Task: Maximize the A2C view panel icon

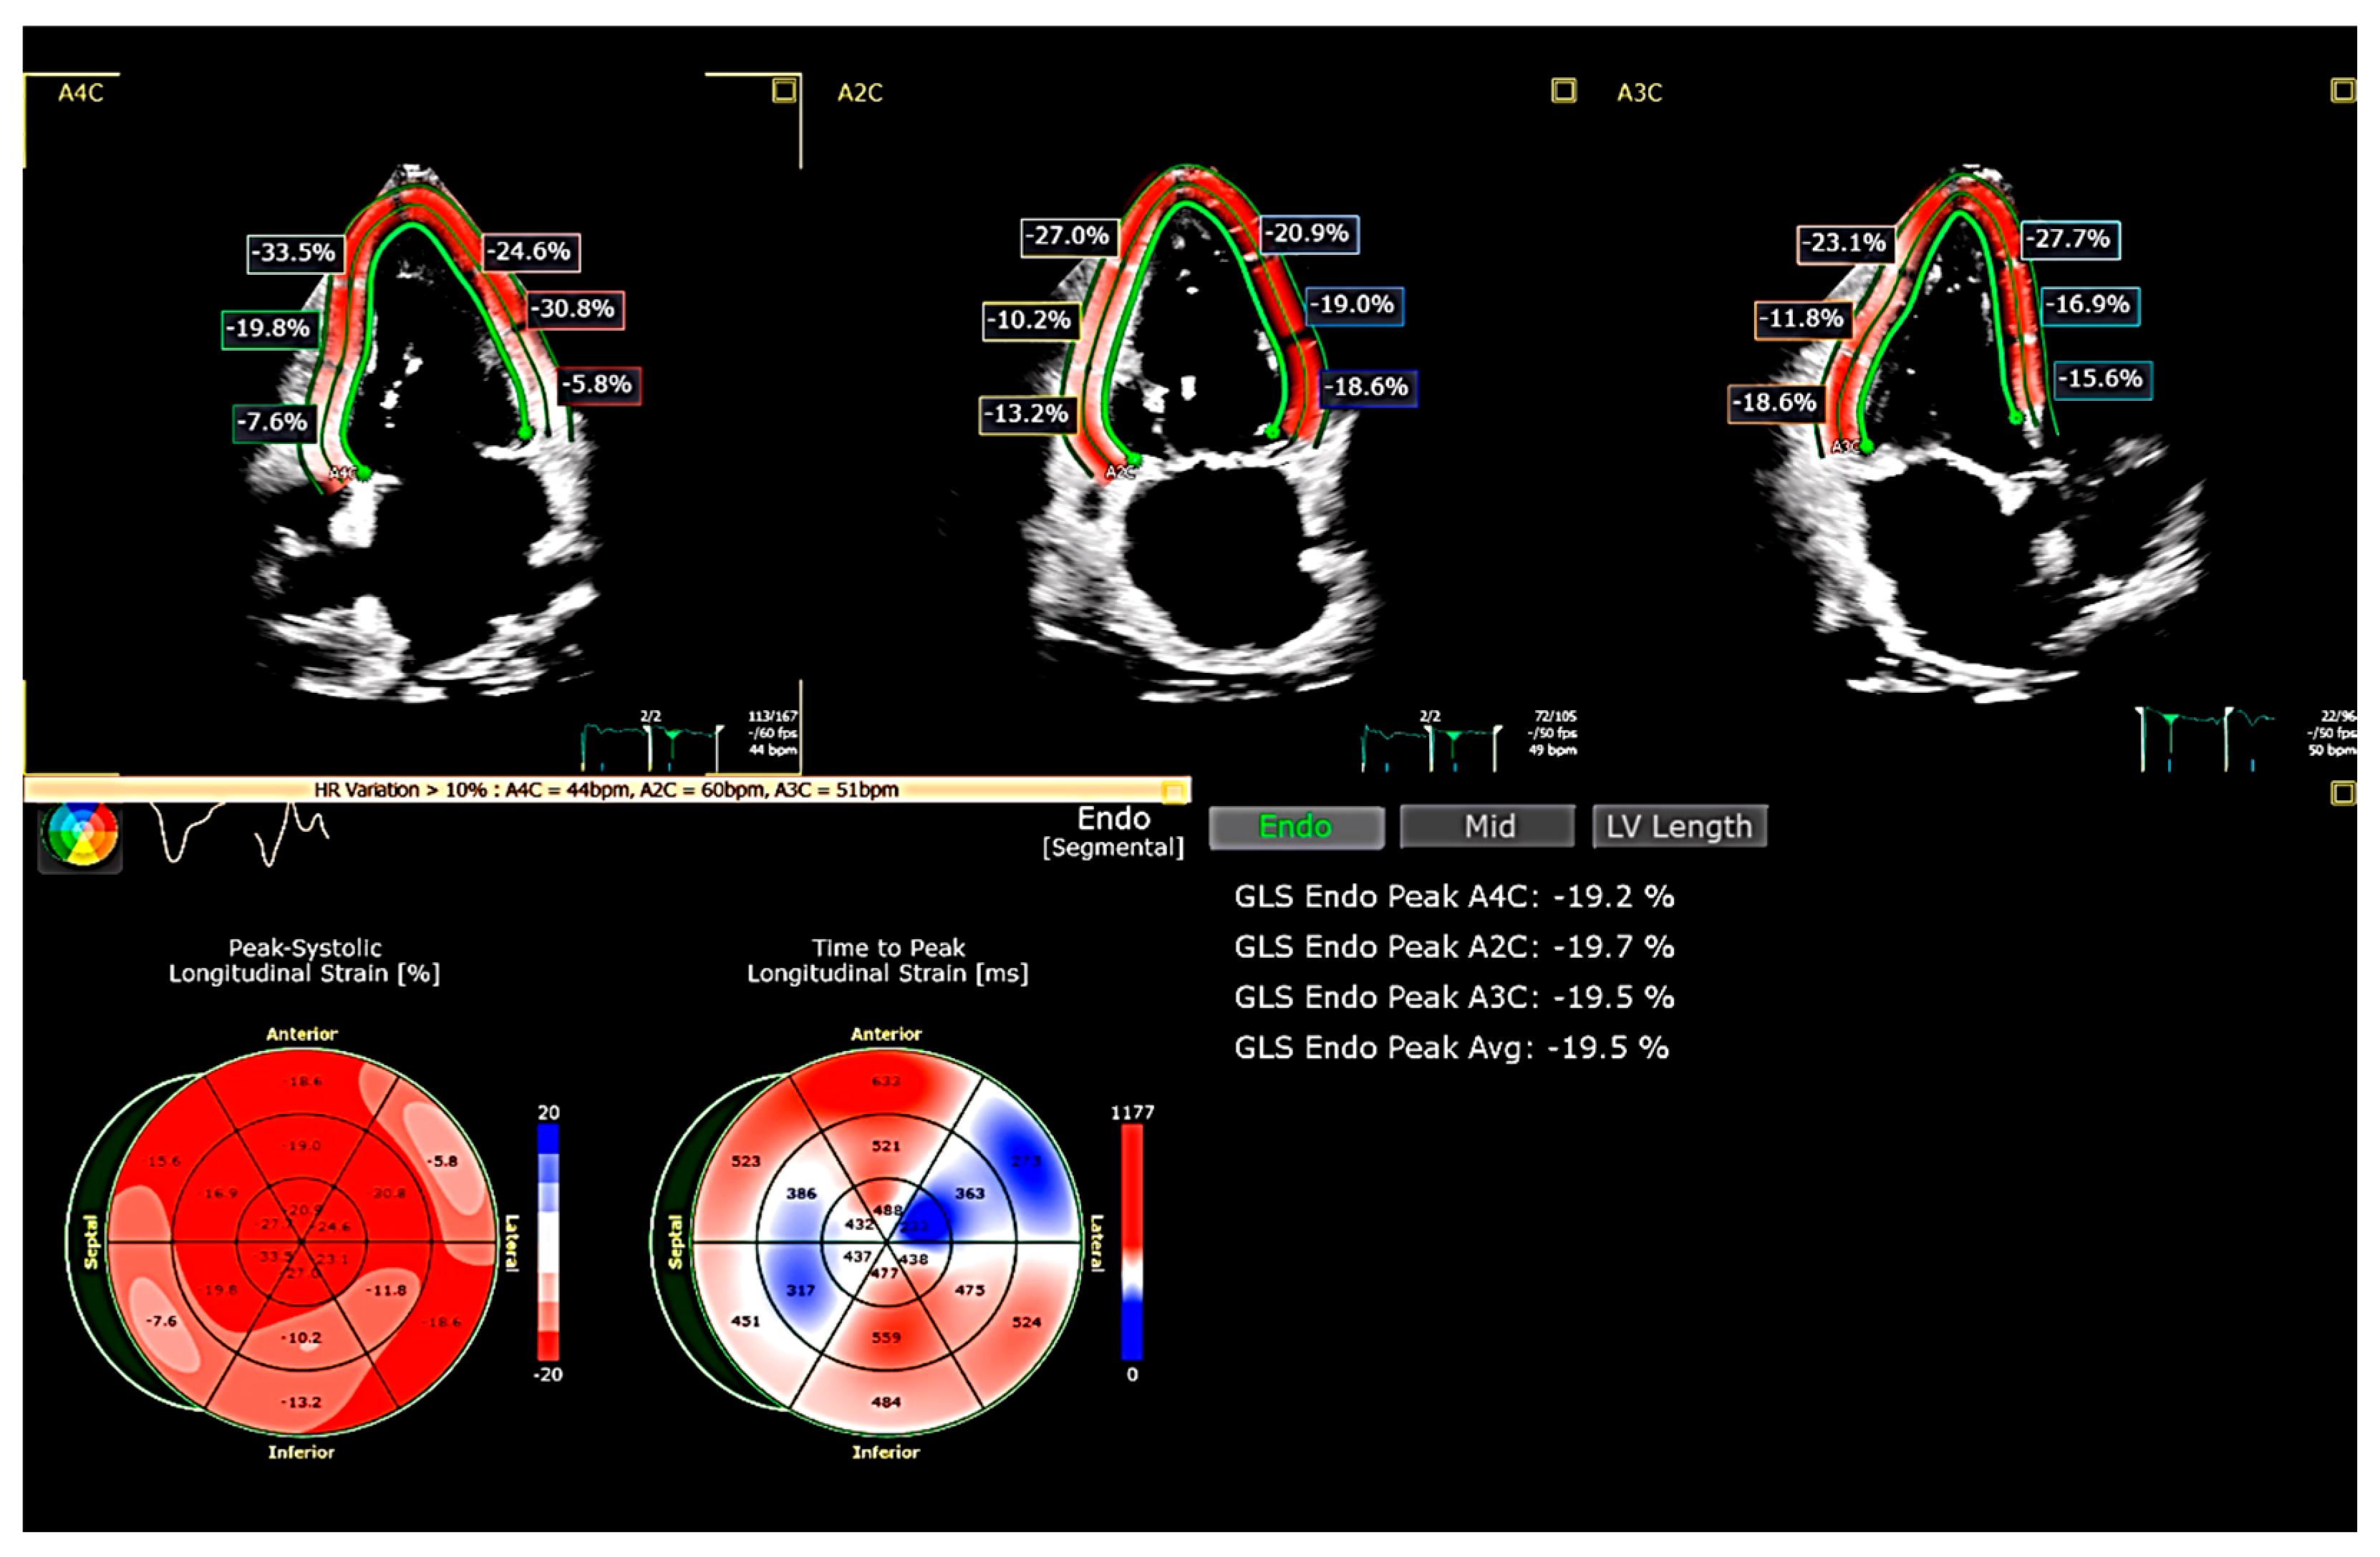Action: [1563, 91]
